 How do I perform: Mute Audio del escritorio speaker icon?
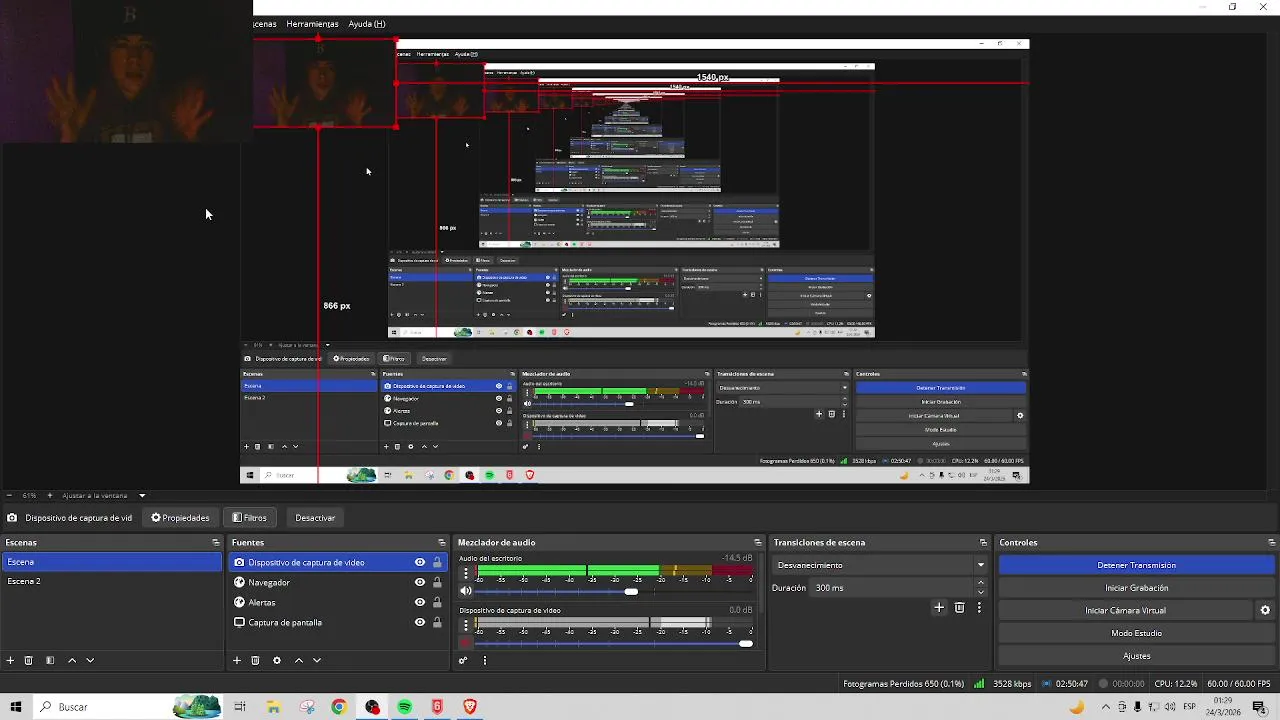[466, 591]
